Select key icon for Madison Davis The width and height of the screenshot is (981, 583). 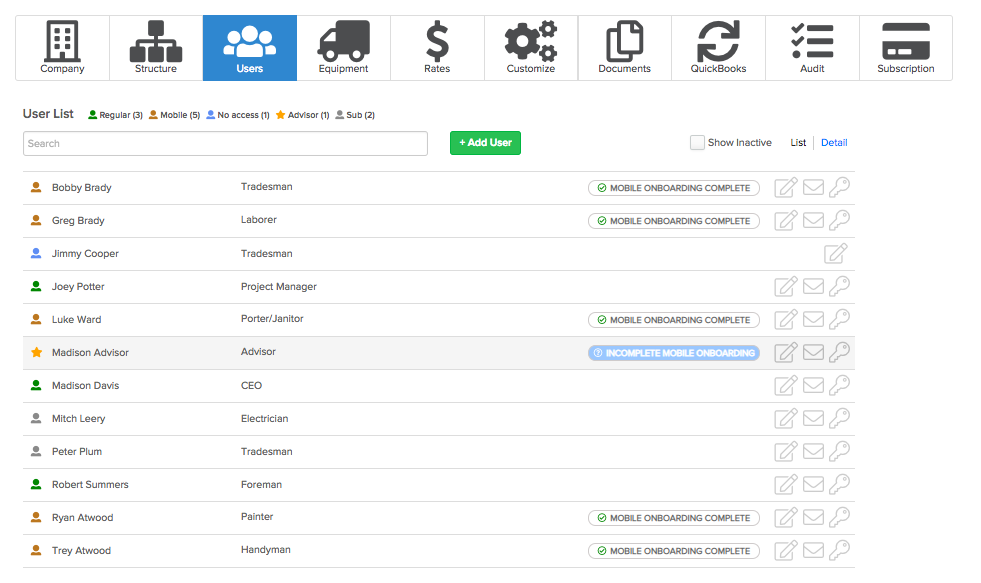click(x=840, y=385)
